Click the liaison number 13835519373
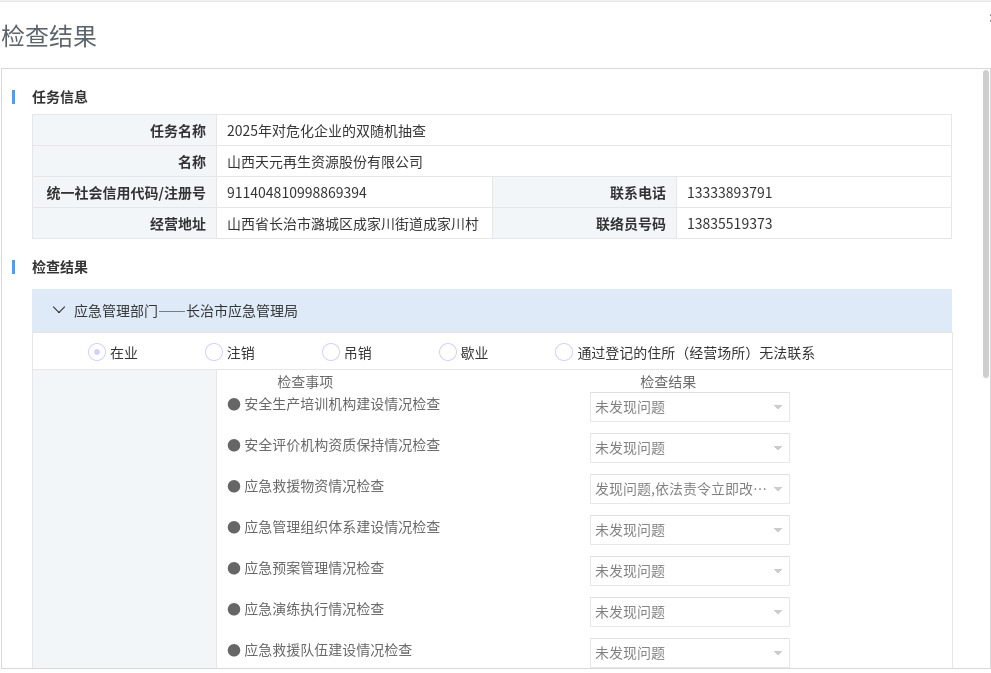 pyautogui.click(x=730, y=224)
